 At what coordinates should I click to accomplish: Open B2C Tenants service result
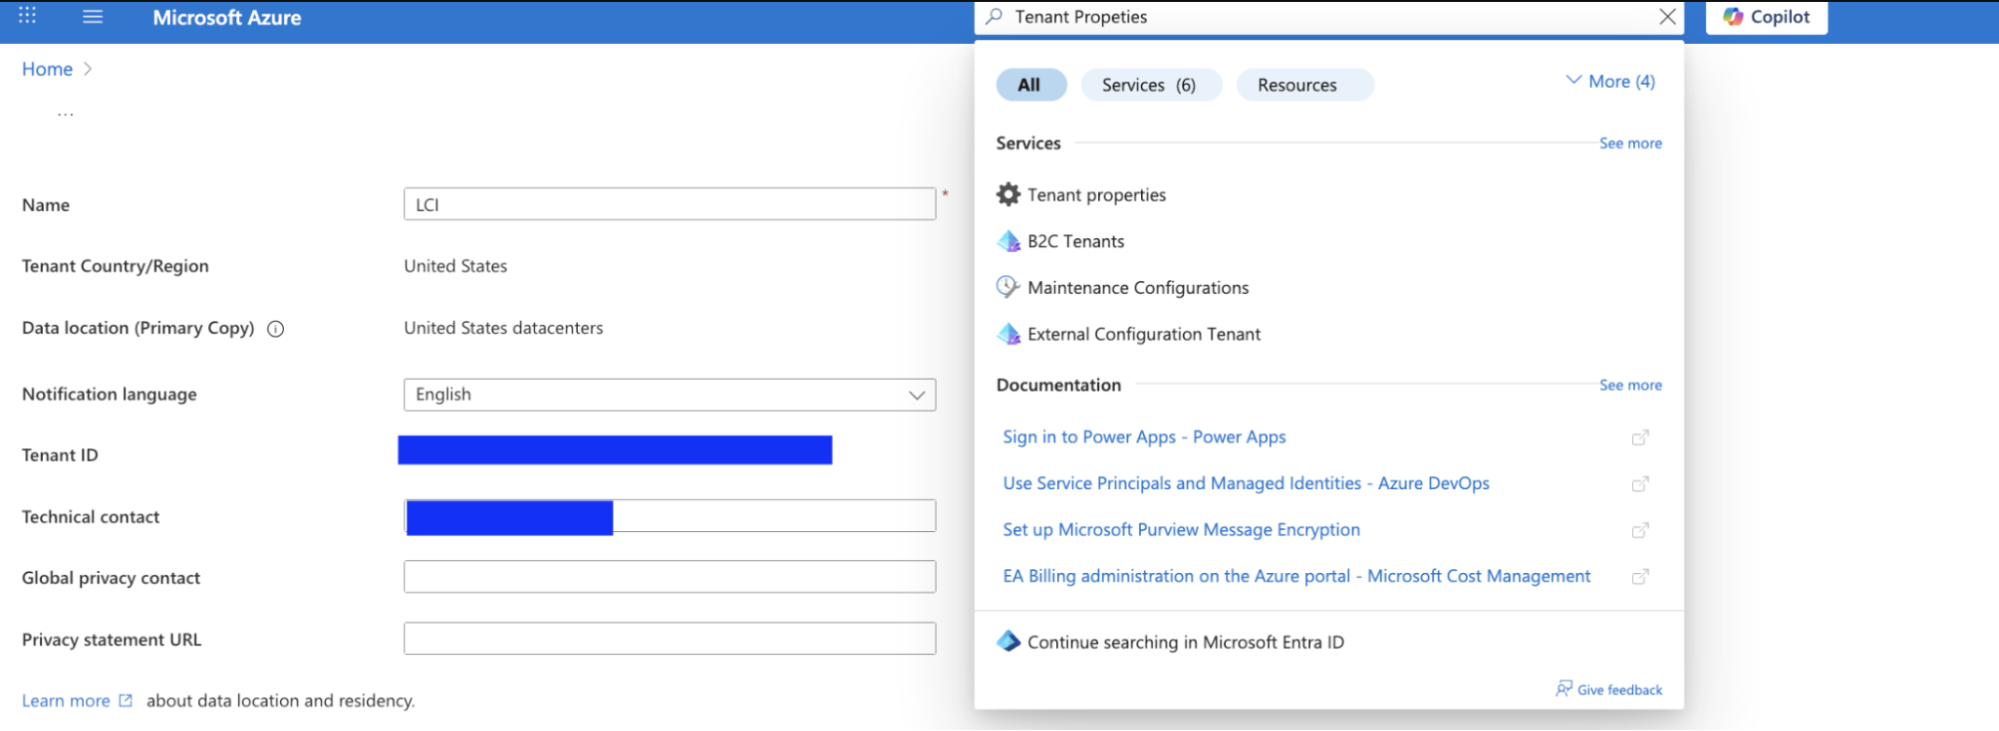pos(1075,241)
